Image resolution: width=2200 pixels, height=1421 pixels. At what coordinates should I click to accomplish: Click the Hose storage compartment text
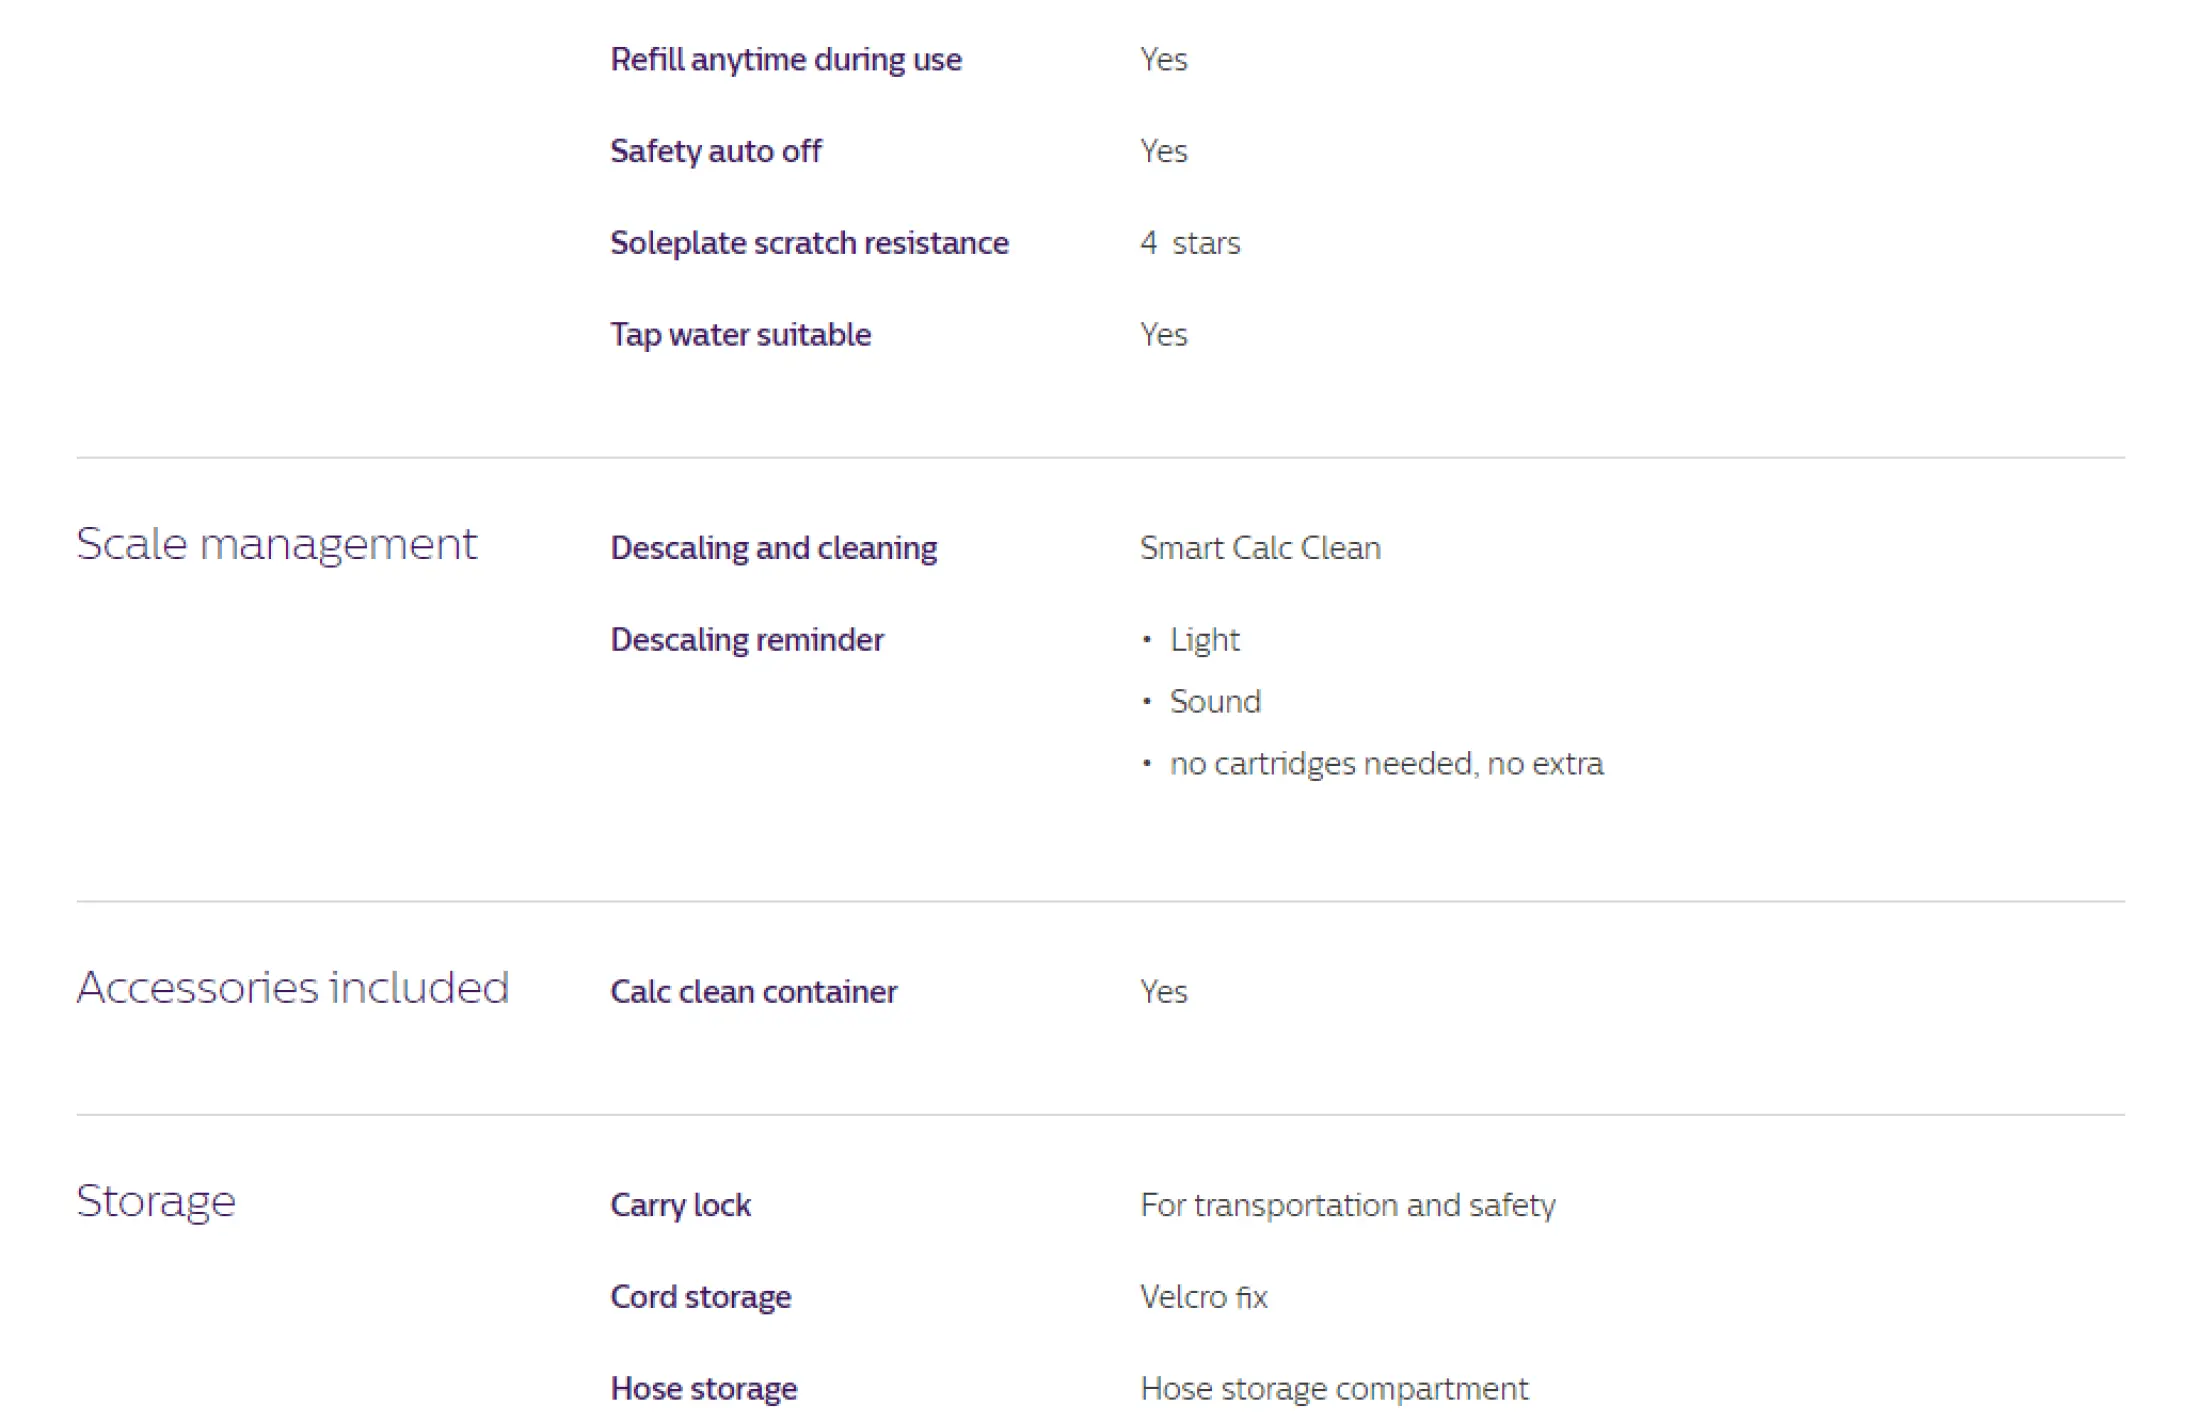pos(1334,1389)
